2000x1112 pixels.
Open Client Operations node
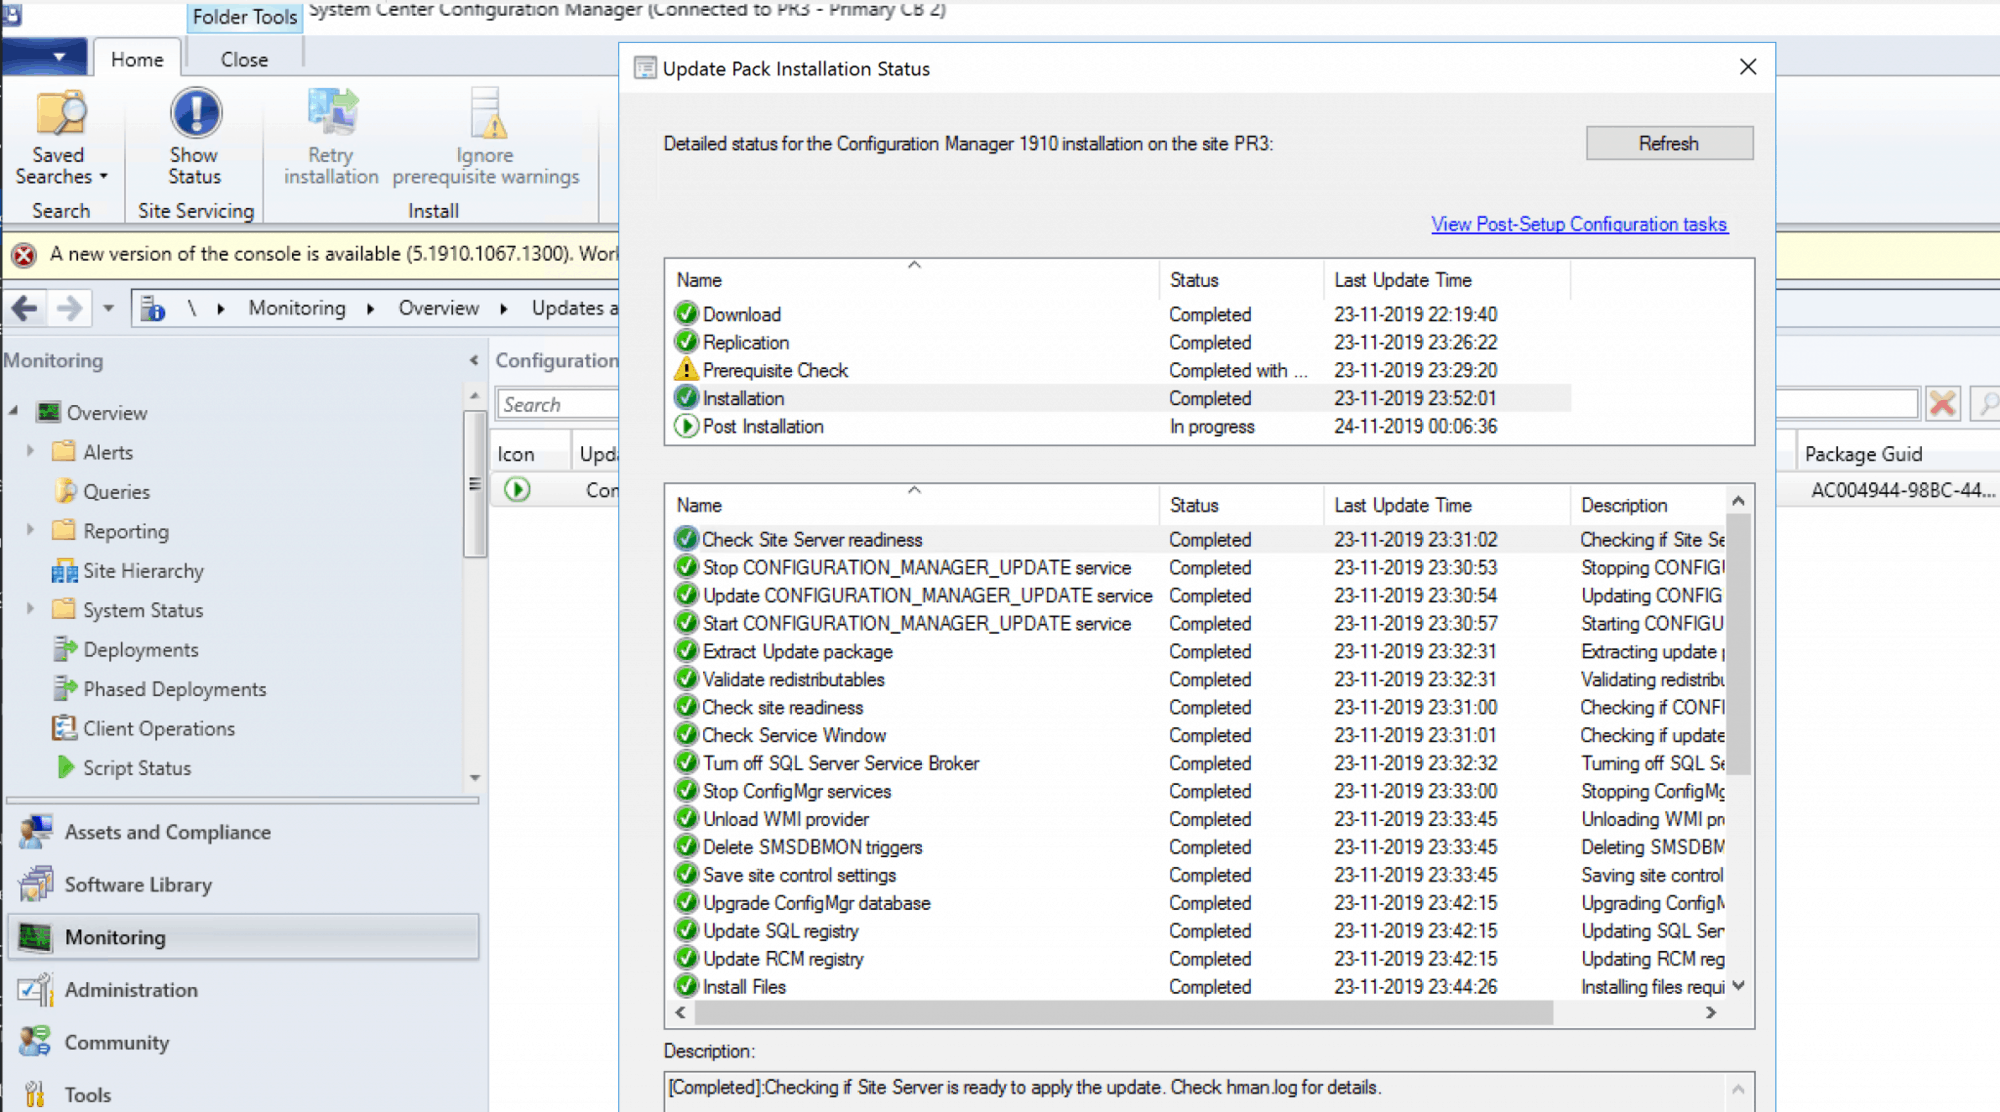tap(158, 729)
